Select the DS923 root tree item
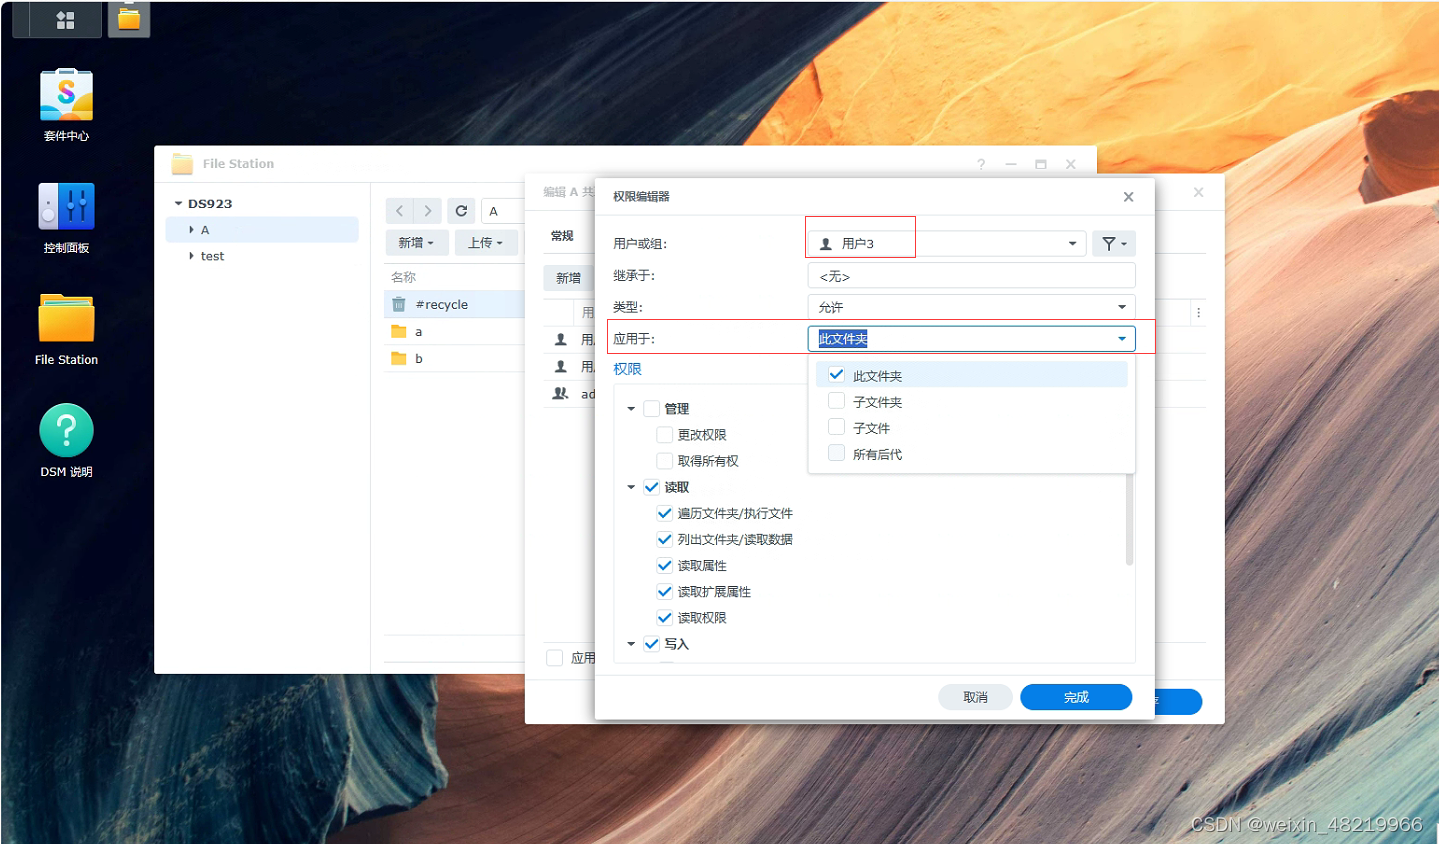Viewport: 1439px width, 844px height. 210,203
